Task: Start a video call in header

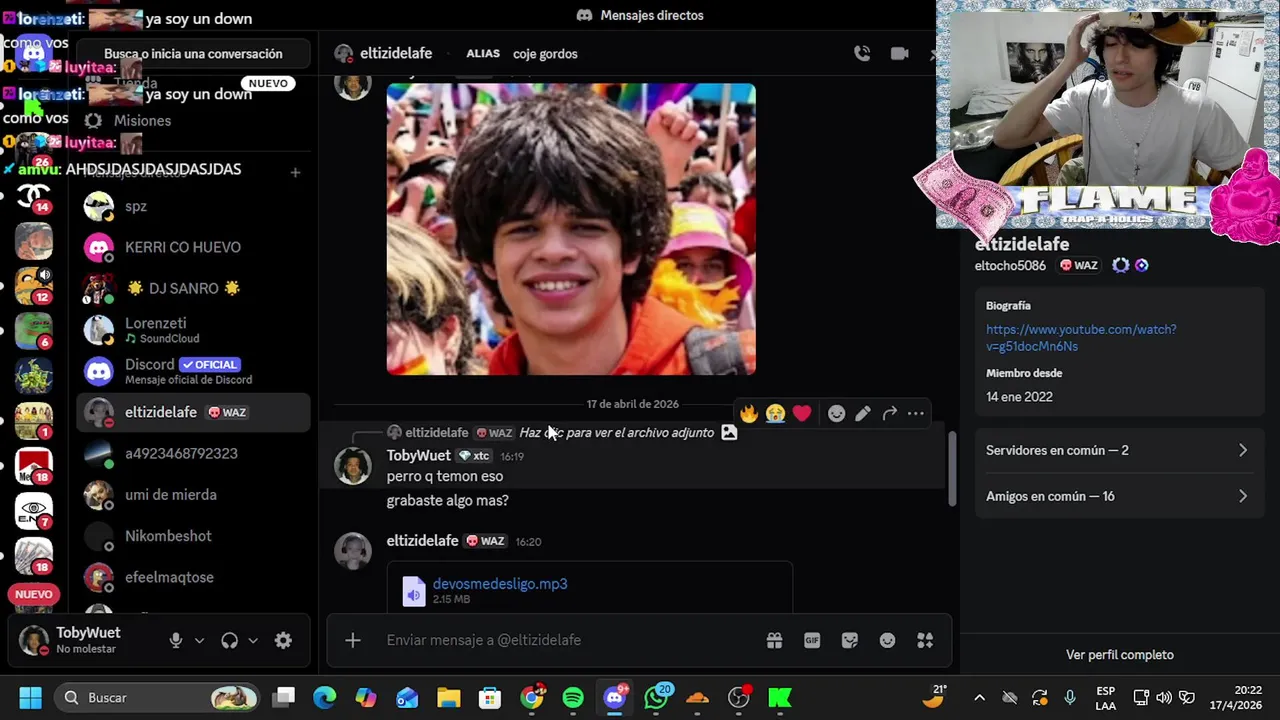Action: tap(900, 54)
